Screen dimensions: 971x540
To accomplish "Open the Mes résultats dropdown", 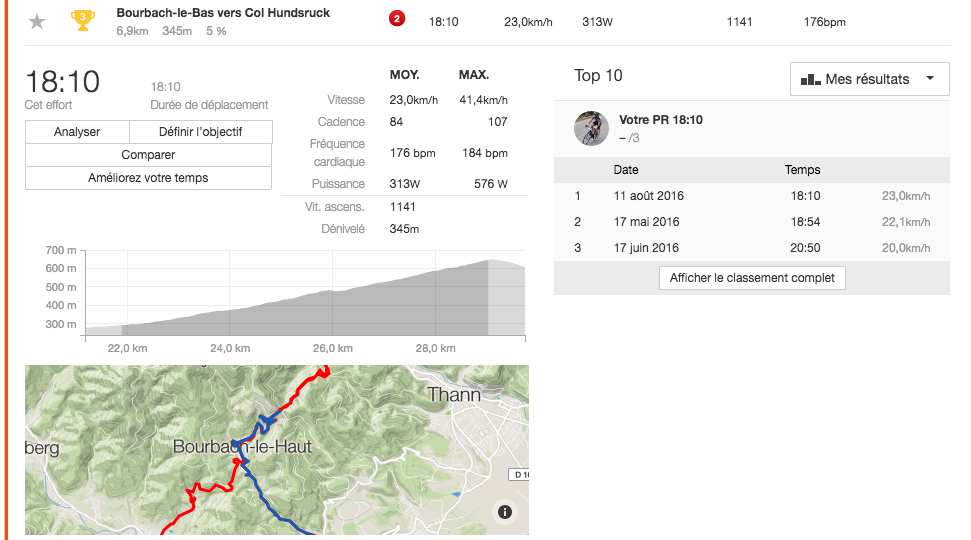I will click(x=869, y=79).
